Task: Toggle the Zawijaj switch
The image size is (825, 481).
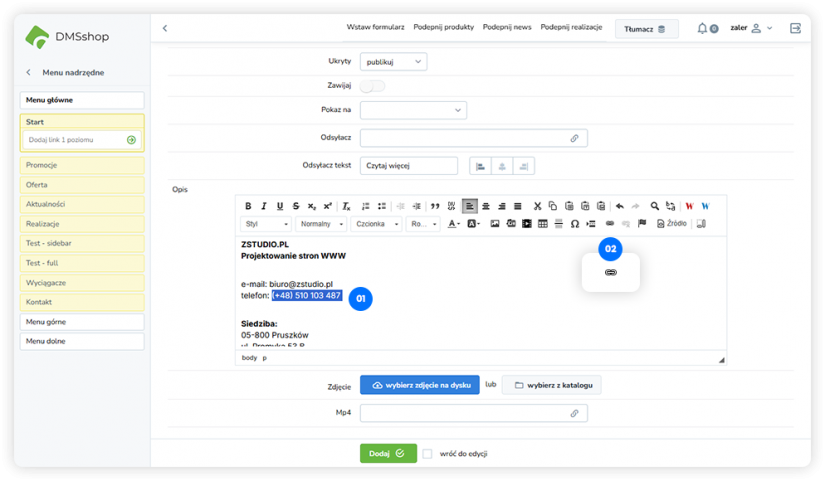Action: (372, 86)
